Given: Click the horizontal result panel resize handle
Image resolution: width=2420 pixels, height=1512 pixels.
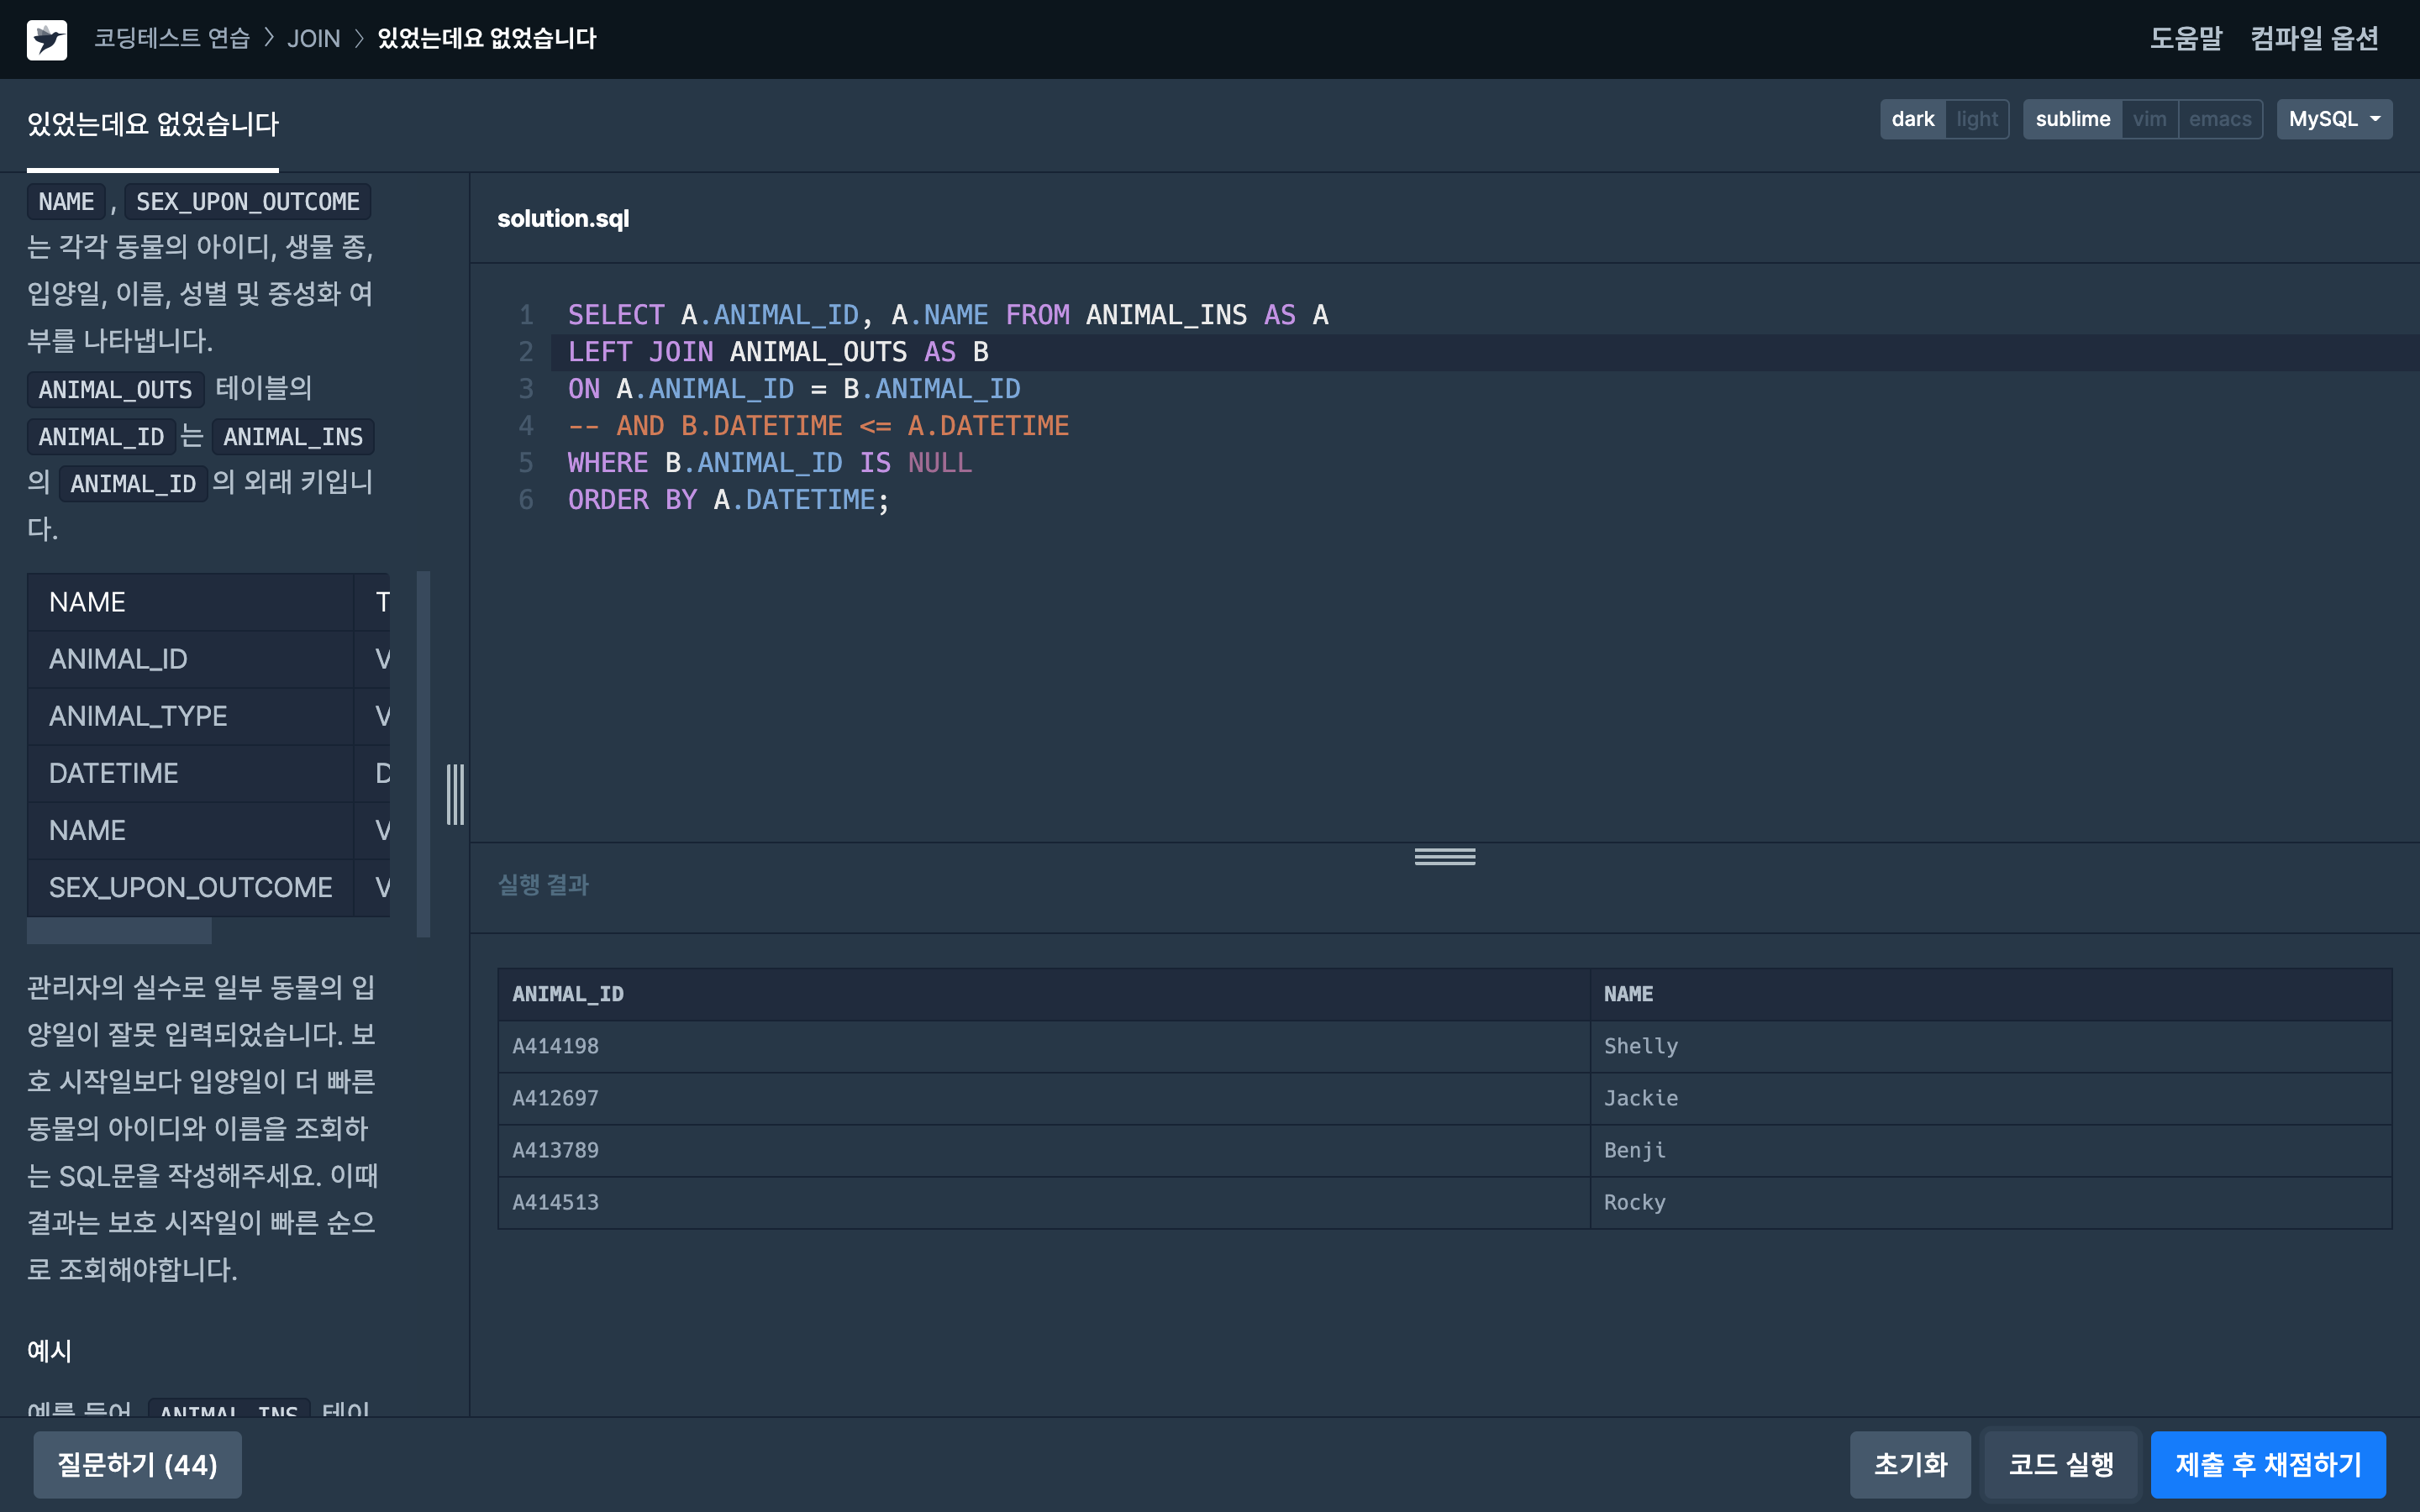Looking at the screenshot, I should coord(1444,856).
